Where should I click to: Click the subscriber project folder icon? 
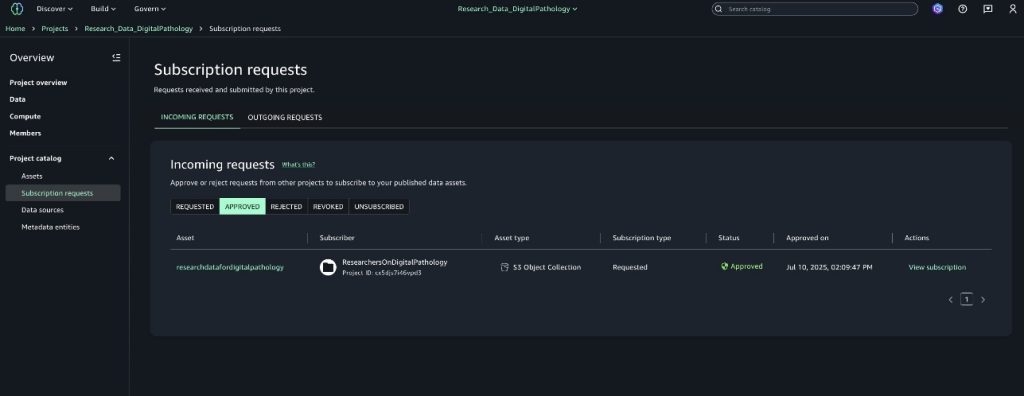point(328,267)
